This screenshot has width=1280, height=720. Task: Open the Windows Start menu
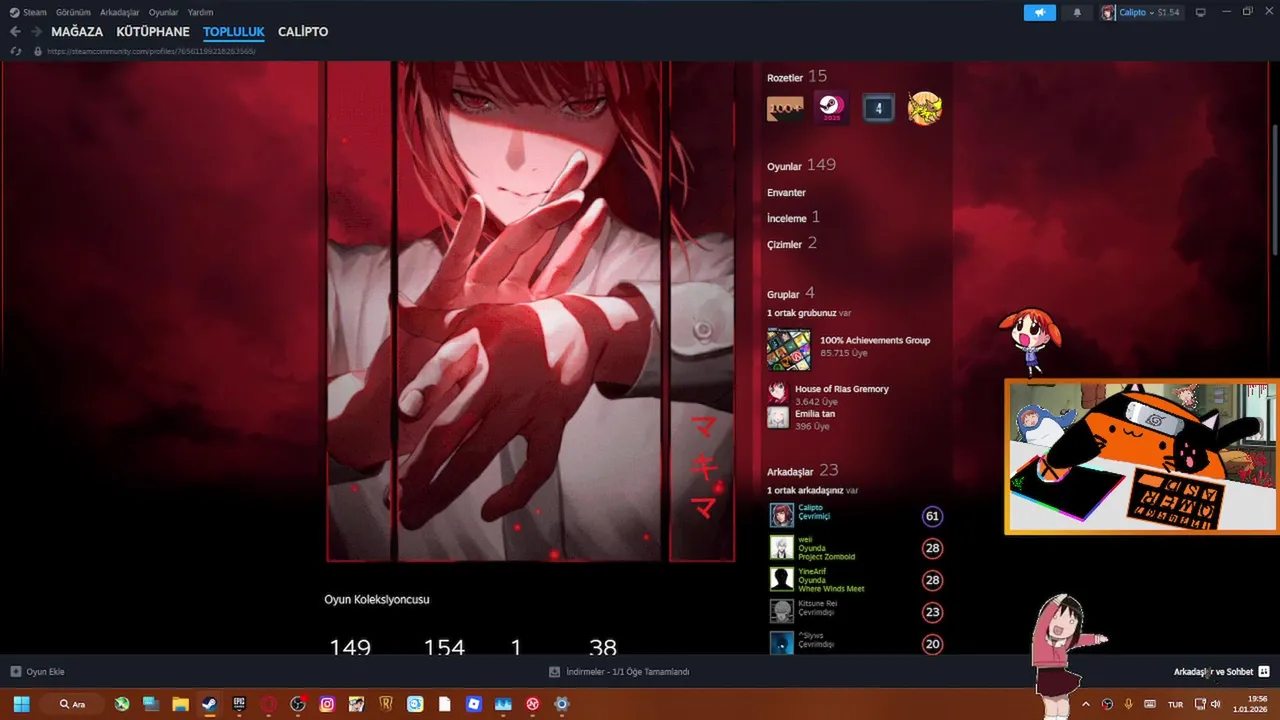[21, 704]
